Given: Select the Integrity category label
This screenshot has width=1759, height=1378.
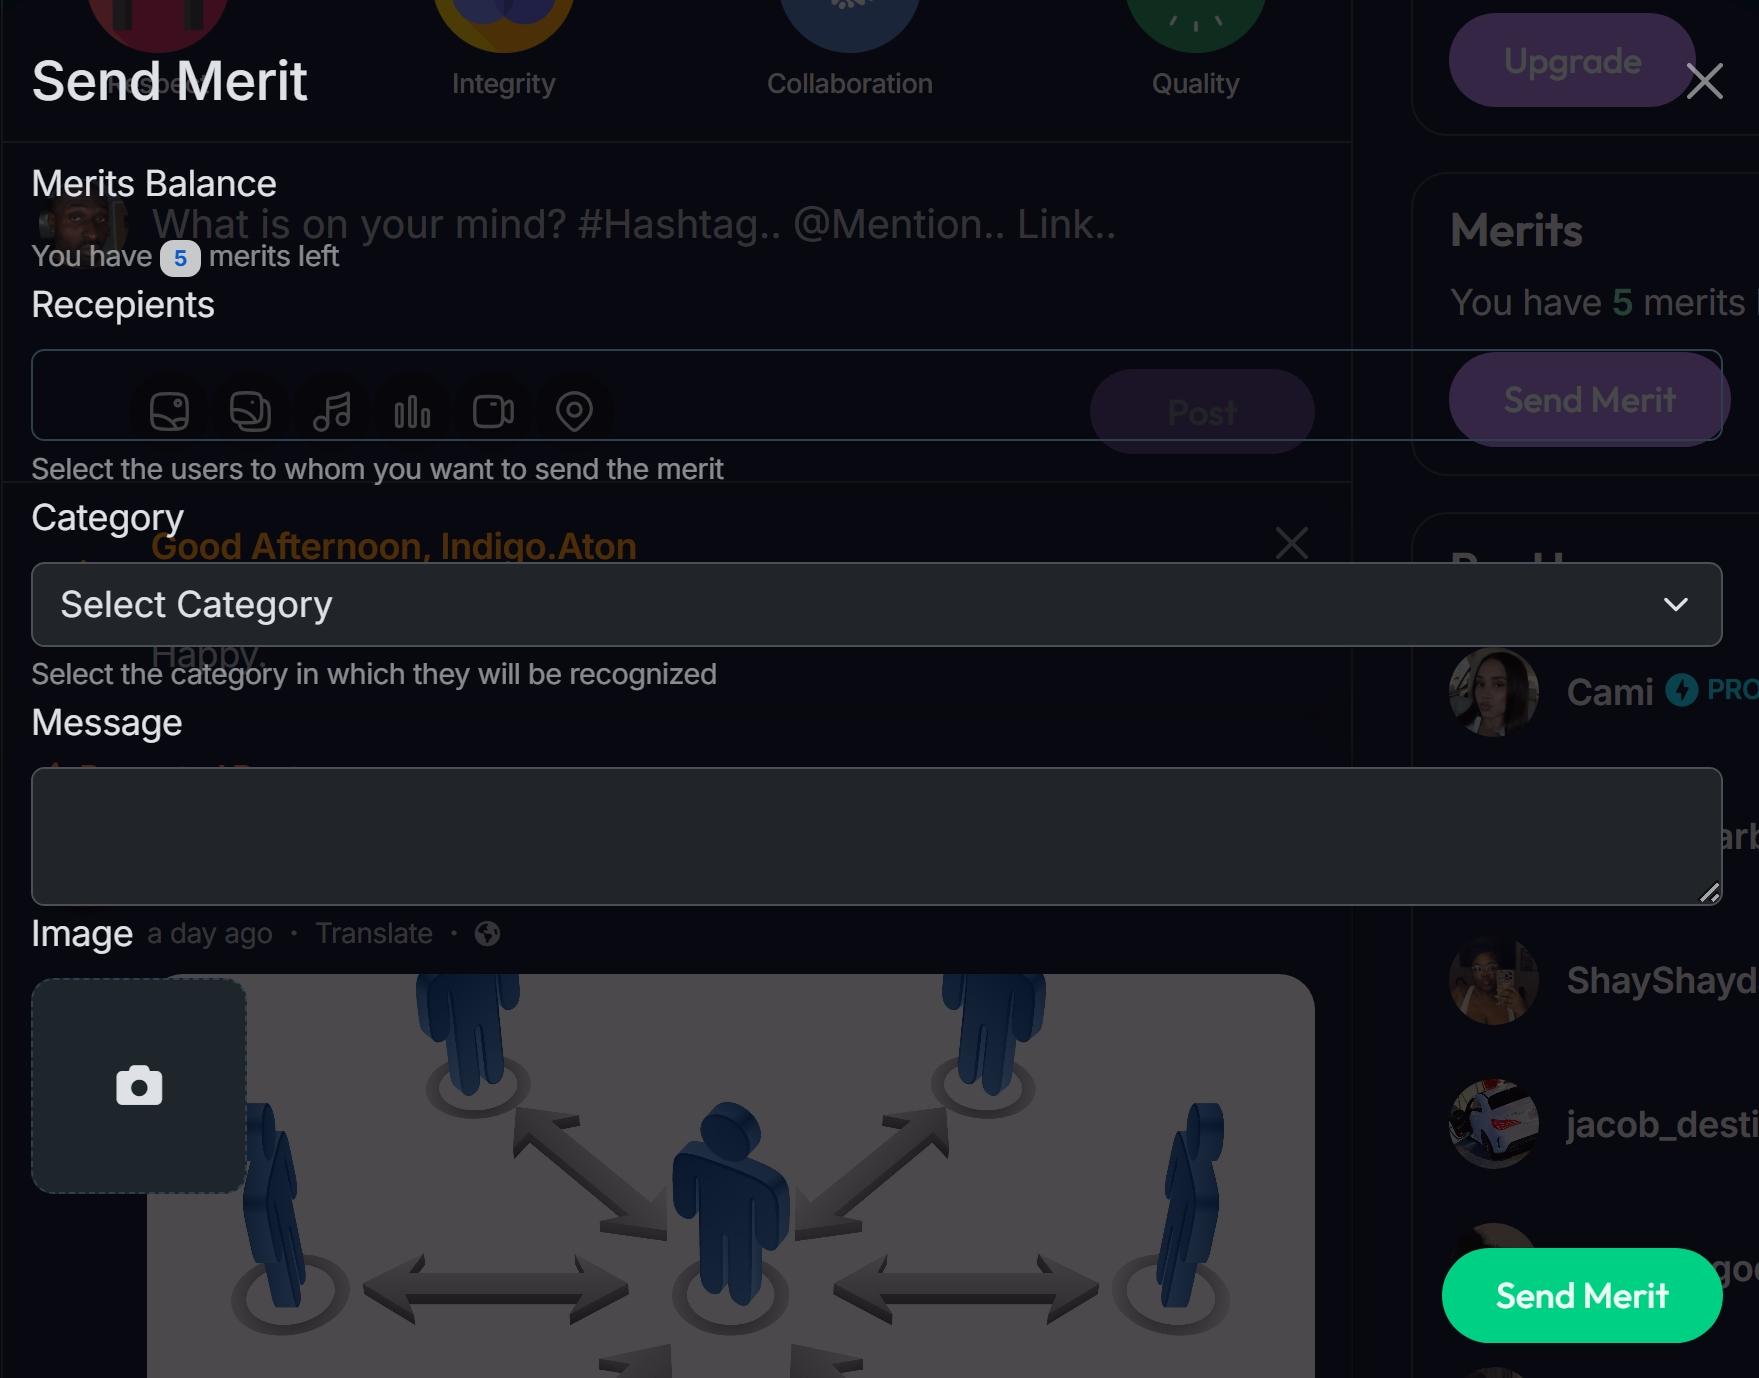Looking at the screenshot, I should click(x=503, y=83).
